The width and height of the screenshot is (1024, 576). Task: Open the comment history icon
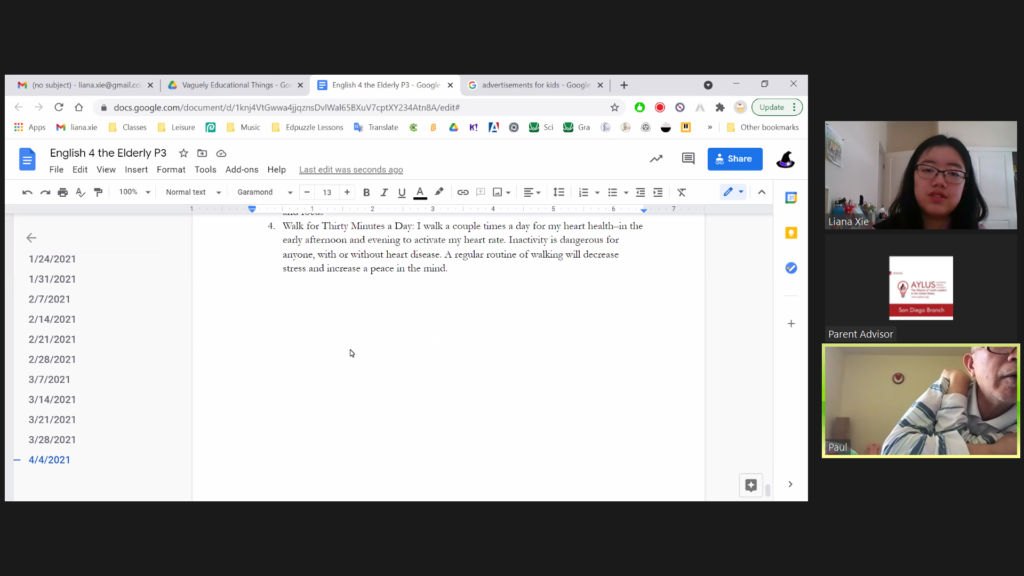tap(688, 159)
